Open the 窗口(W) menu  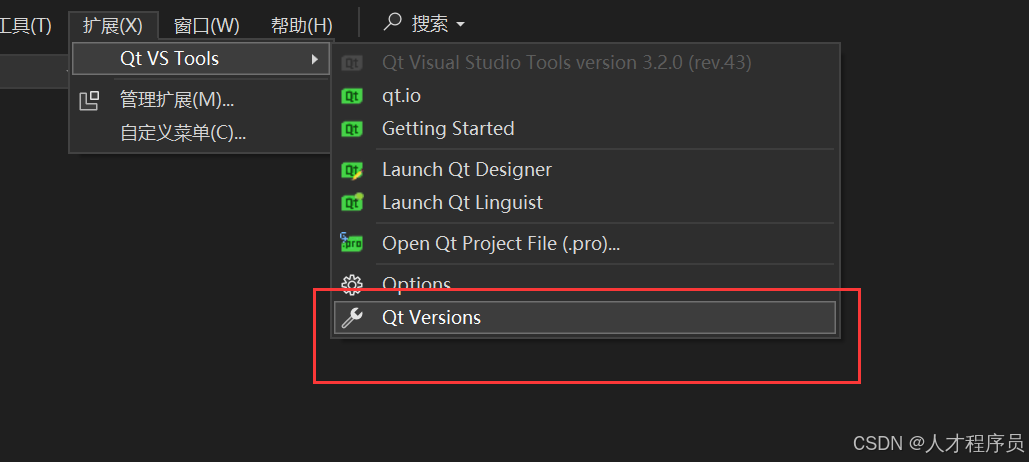[x=206, y=24]
